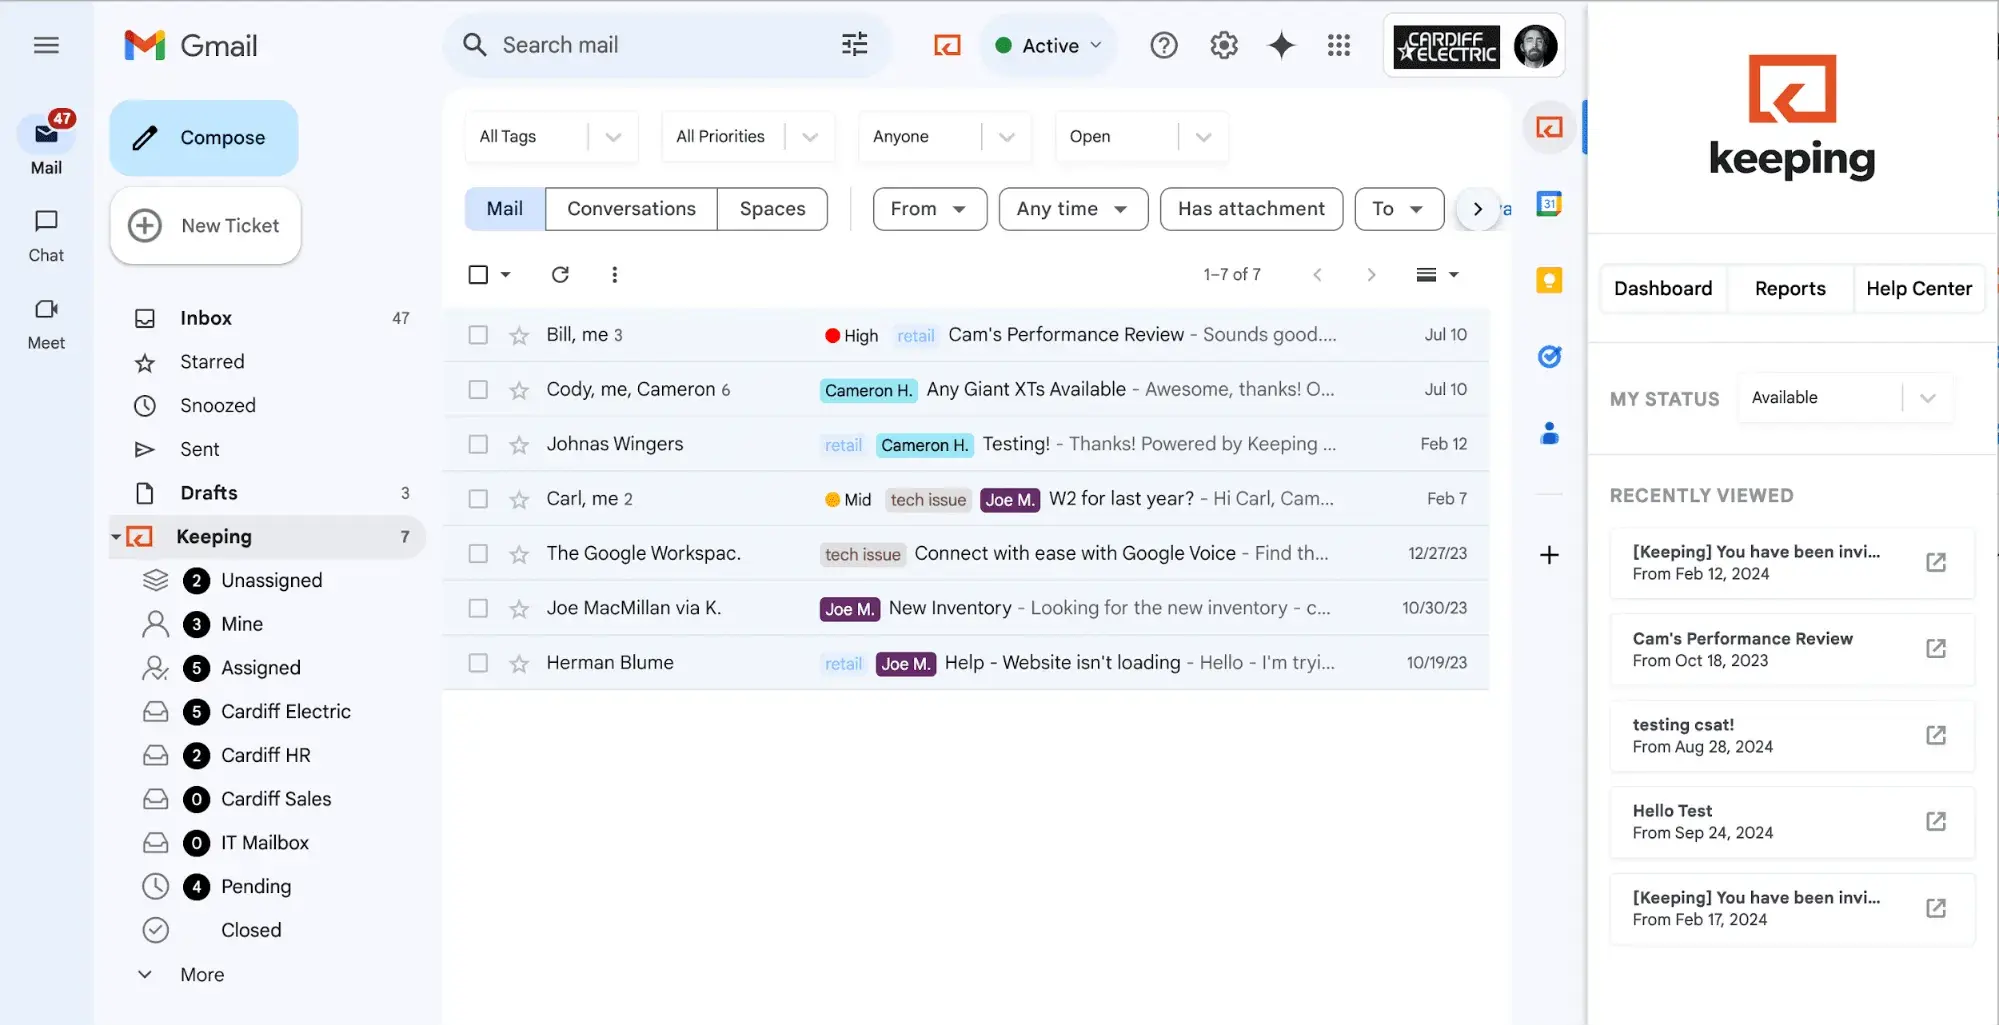The height and width of the screenshot is (1026, 1999).
Task: Select the checkbox for Herman Blume's email
Action: pyautogui.click(x=477, y=662)
